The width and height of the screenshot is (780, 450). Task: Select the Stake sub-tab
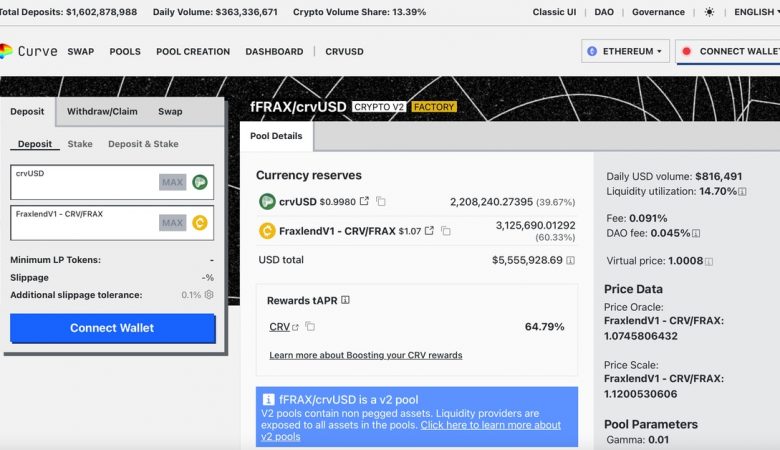(x=80, y=144)
